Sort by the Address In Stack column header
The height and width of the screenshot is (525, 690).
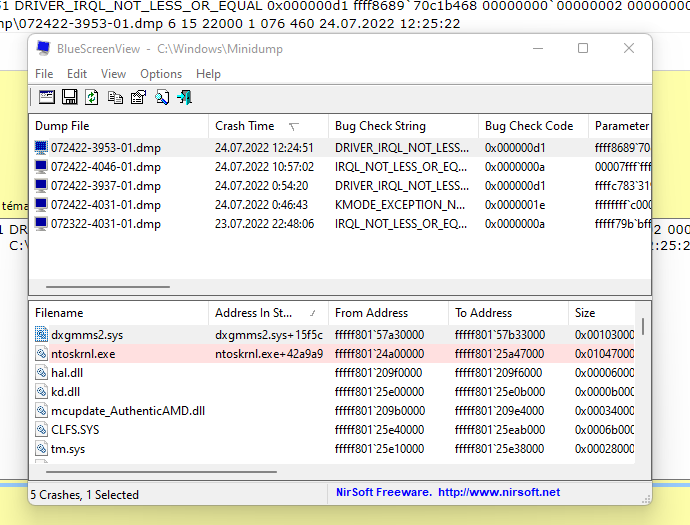[268, 313]
